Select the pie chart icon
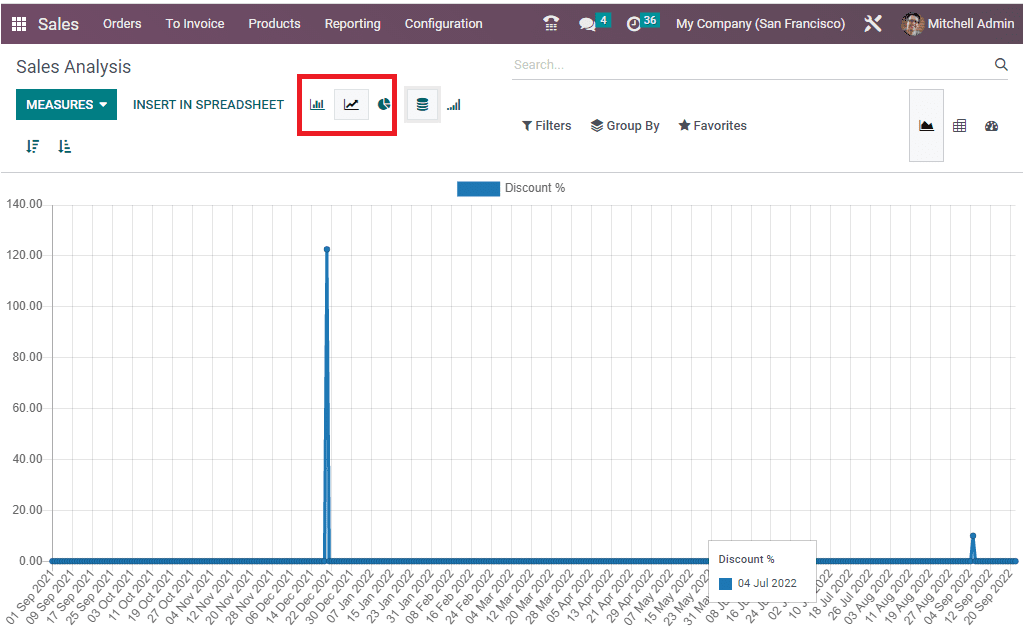The height and width of the screenshot is (629, 1024). [x=384, y=104]
